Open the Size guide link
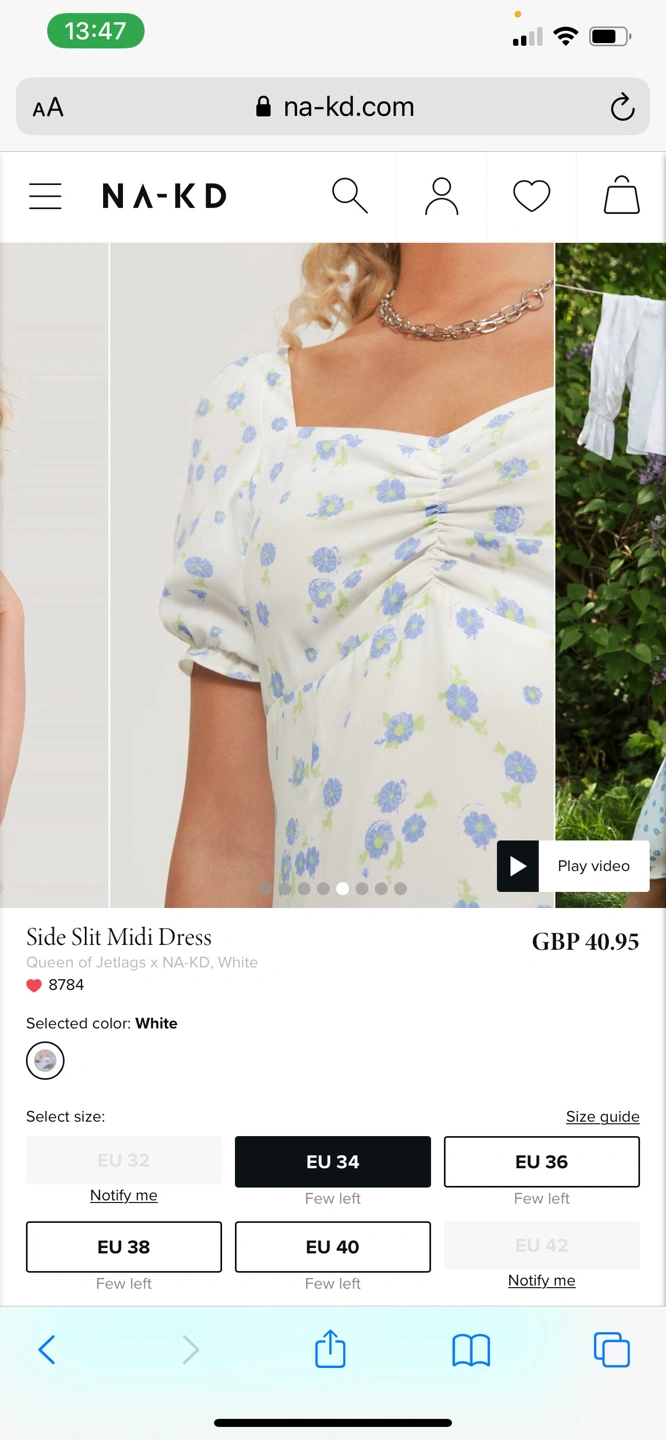The height and width of the screenshot is (1440, 666). tap(602, 1117)
